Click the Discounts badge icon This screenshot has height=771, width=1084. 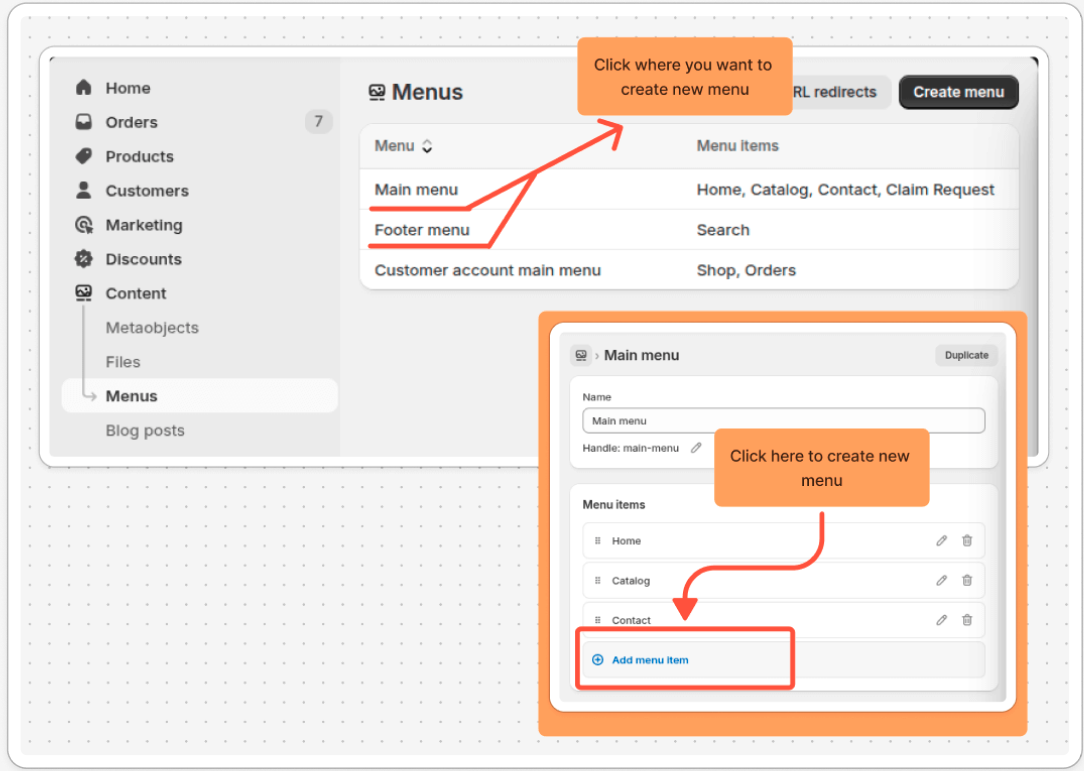[x=84, y=259]
